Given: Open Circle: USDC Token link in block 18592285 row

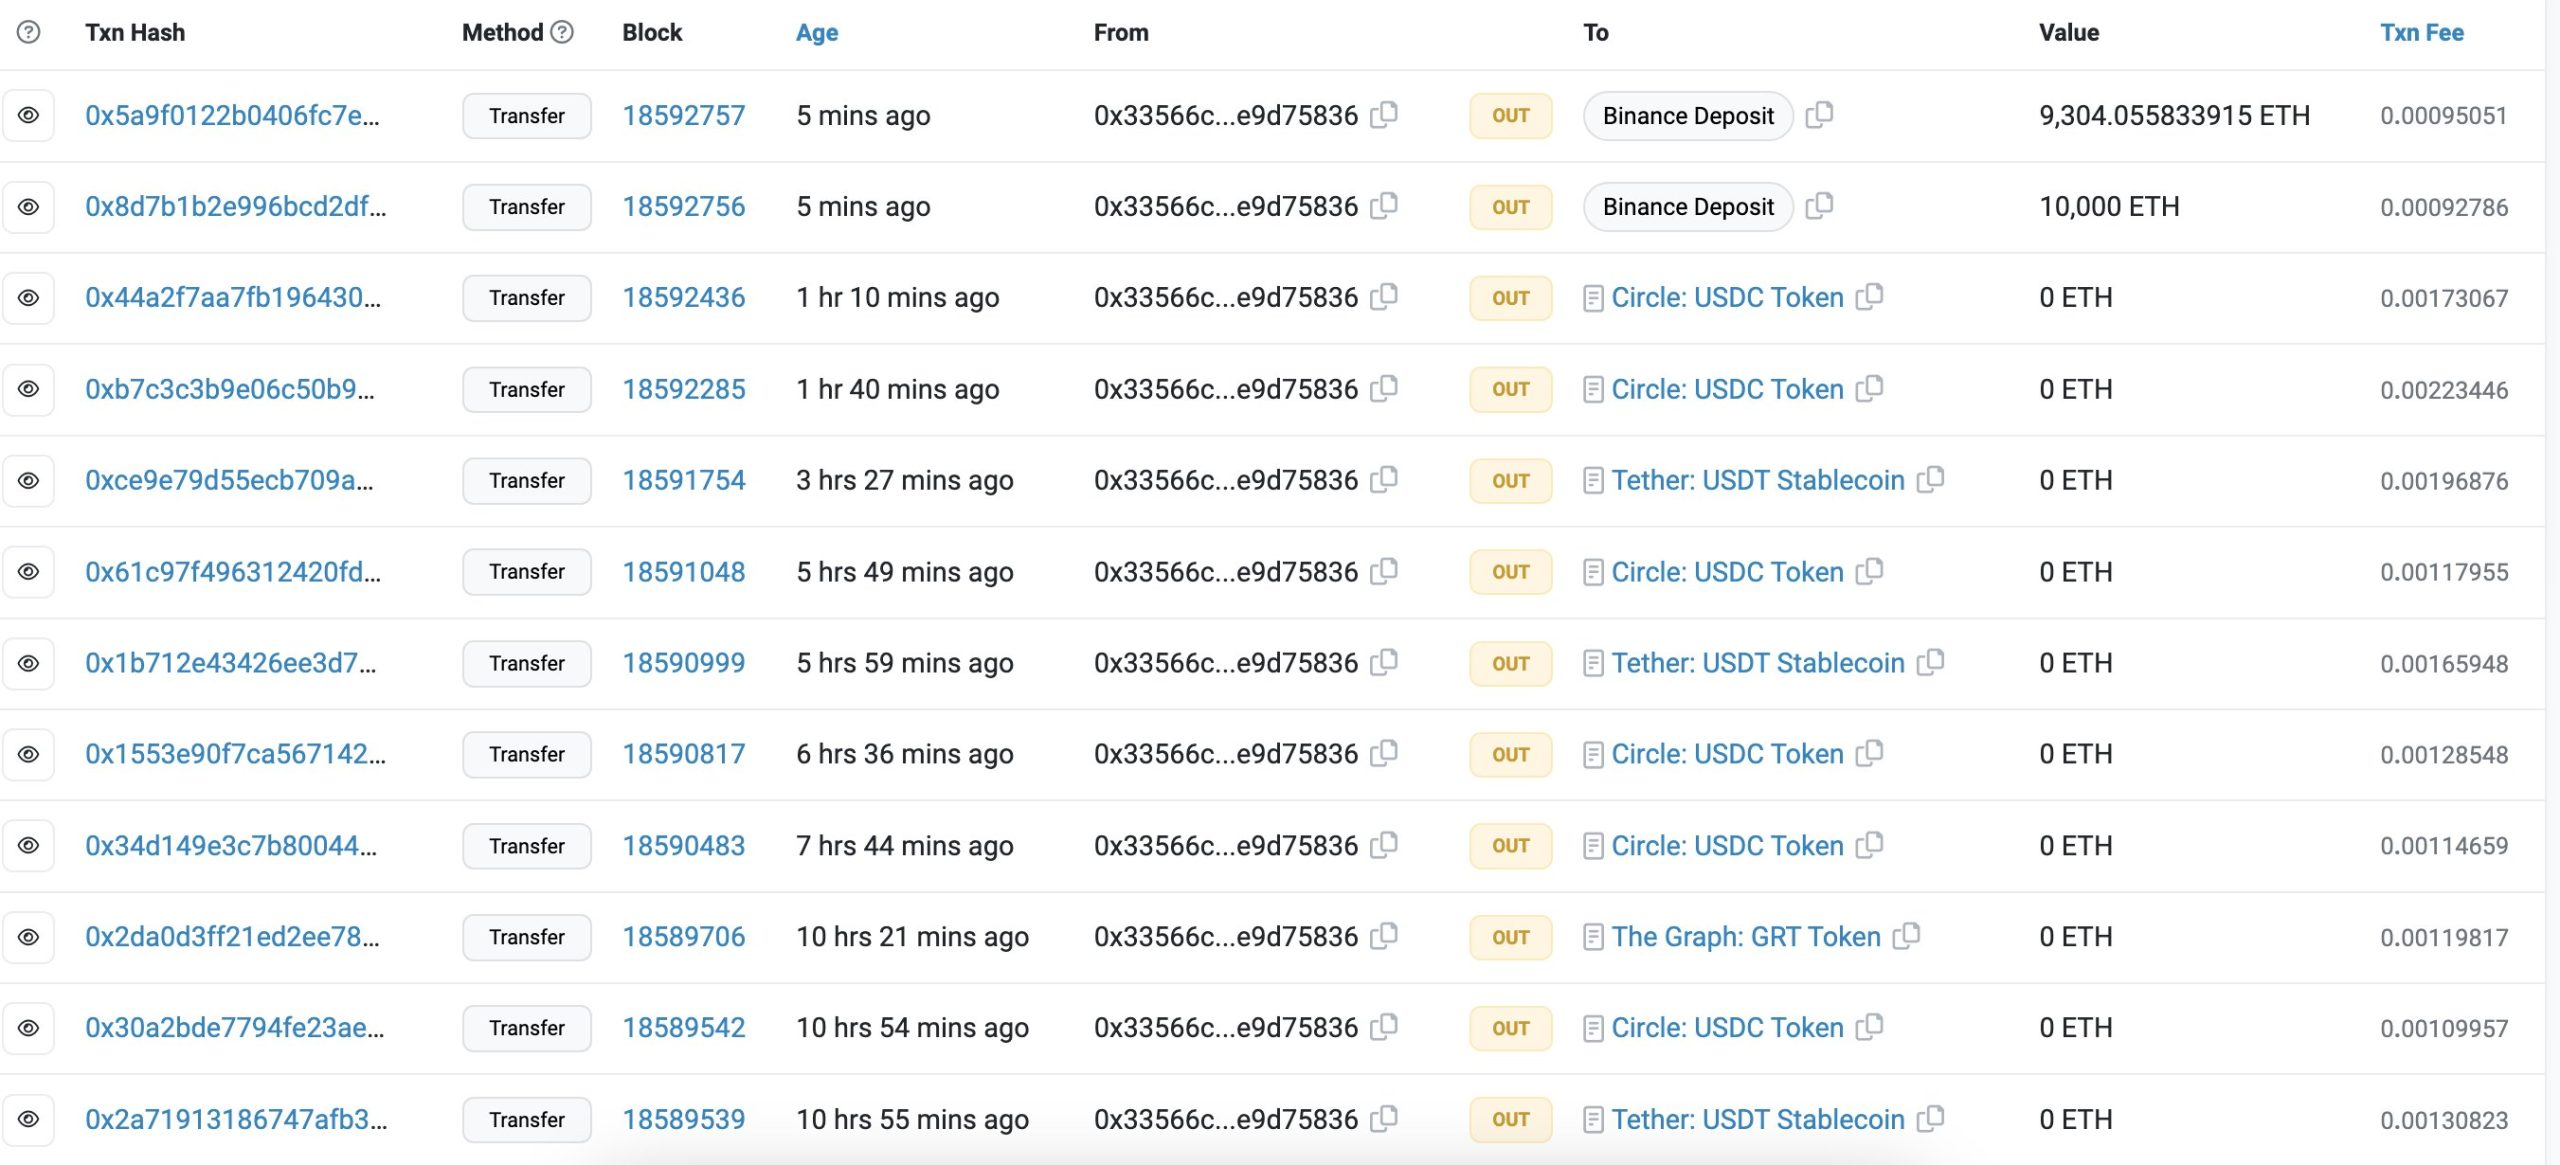Looking at the screenshot, I should [x=1727, y=389].
